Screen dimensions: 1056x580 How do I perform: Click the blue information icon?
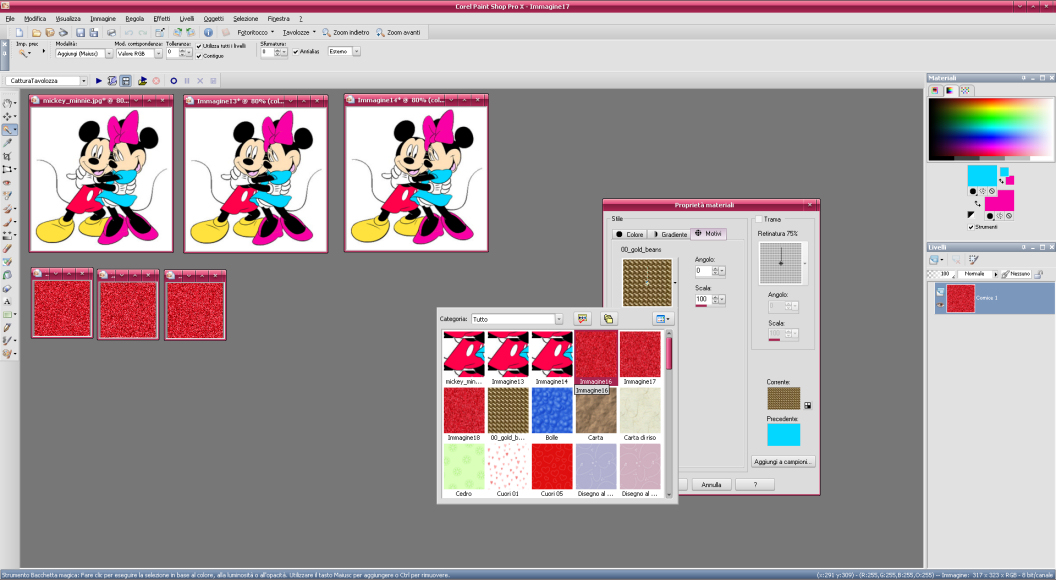tap(208, 32)
